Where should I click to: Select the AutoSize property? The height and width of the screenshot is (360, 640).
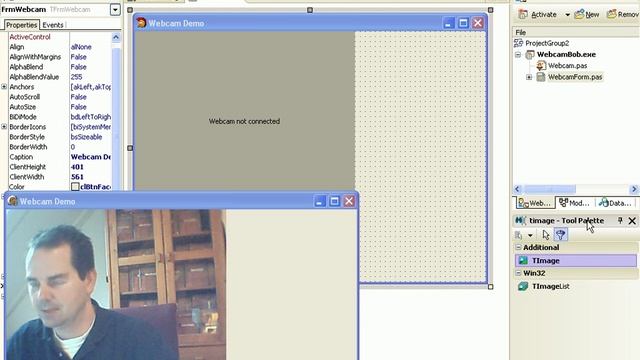[22, 107]
